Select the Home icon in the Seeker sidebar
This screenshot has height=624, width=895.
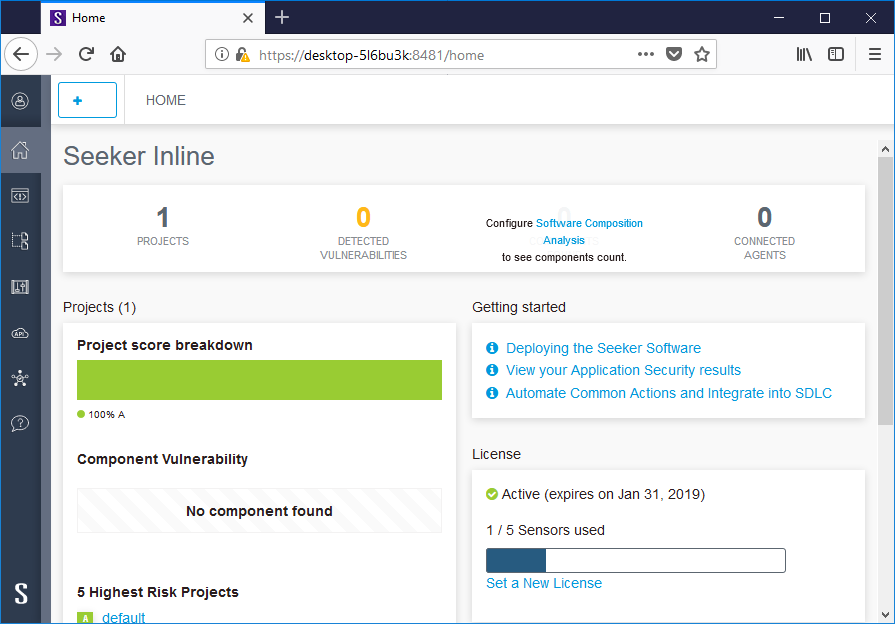point(20,149)
